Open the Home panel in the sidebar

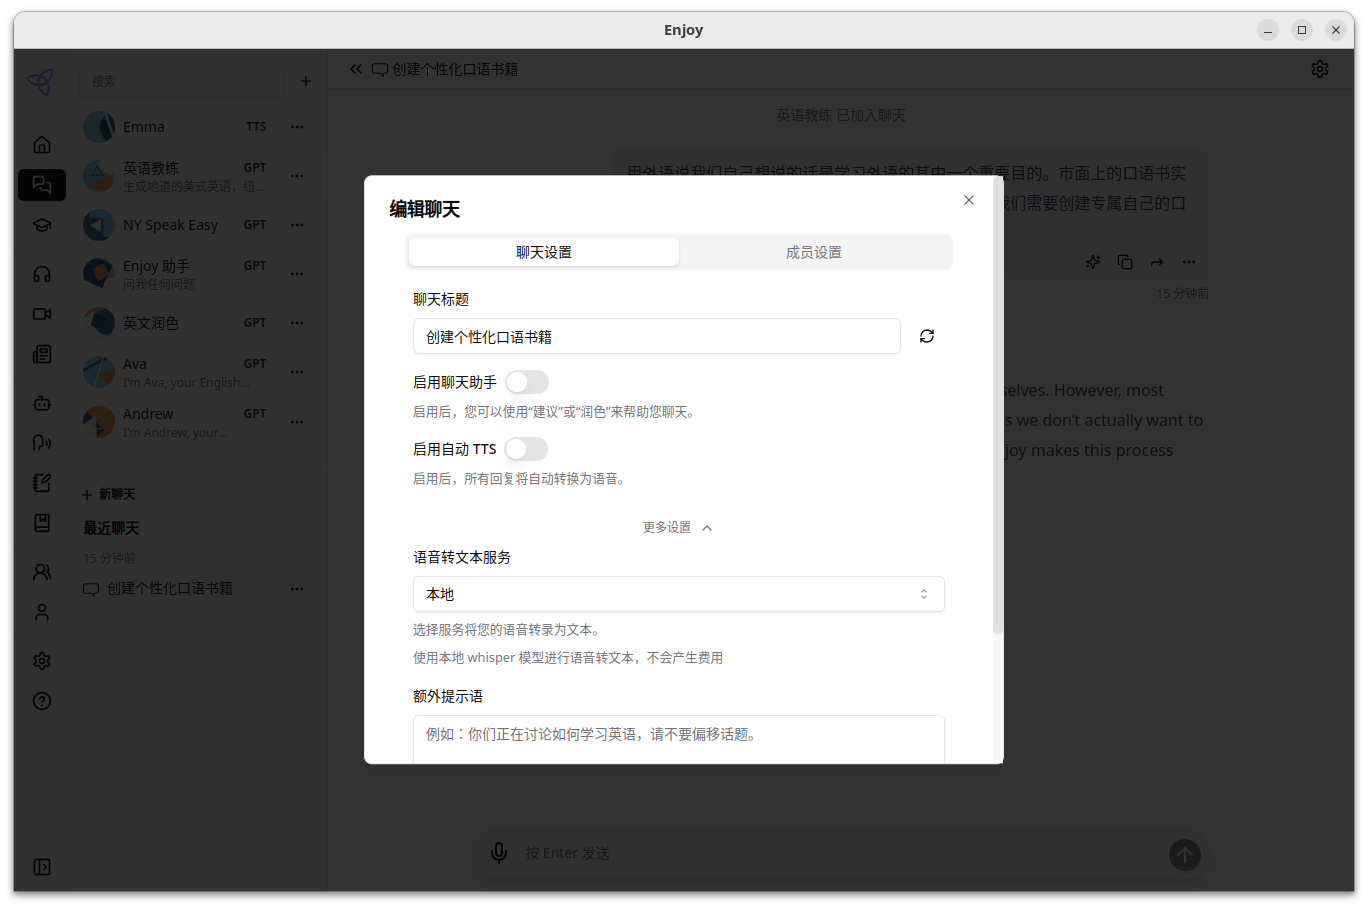click(42, 144)
